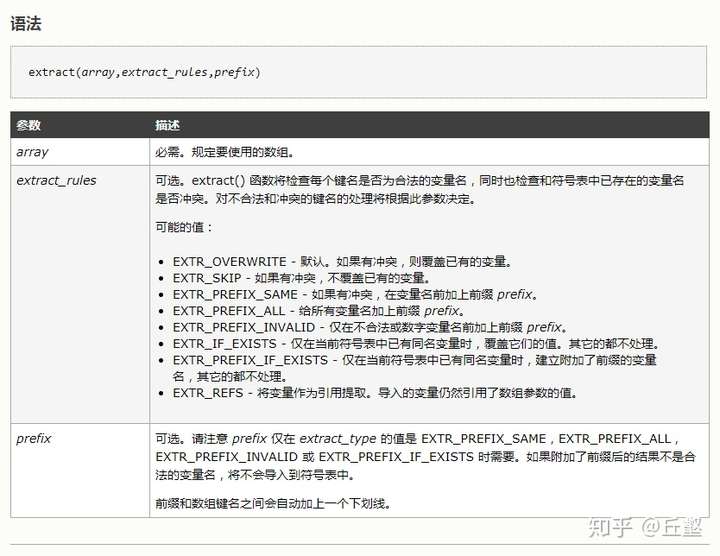720x556 pixels.
Task: Select the 语法 heading text
Action: click(x=26, y=24)
